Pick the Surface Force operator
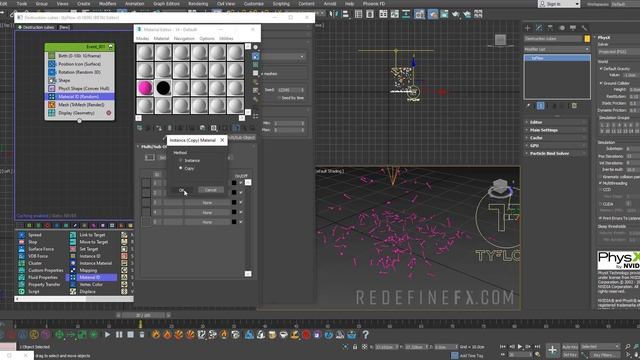Image resolution: width=640 pixels, height=360 pixels. (41, 249)
